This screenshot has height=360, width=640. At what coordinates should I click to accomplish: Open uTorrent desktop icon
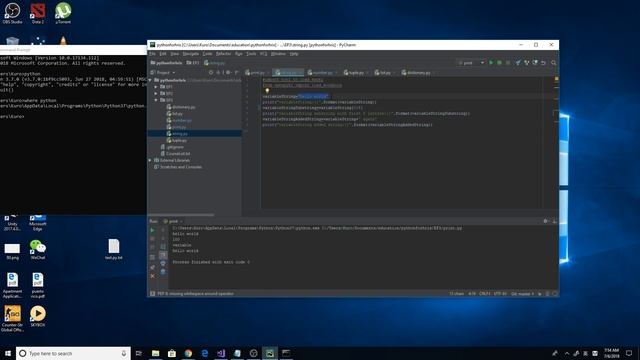pos(63,13)
